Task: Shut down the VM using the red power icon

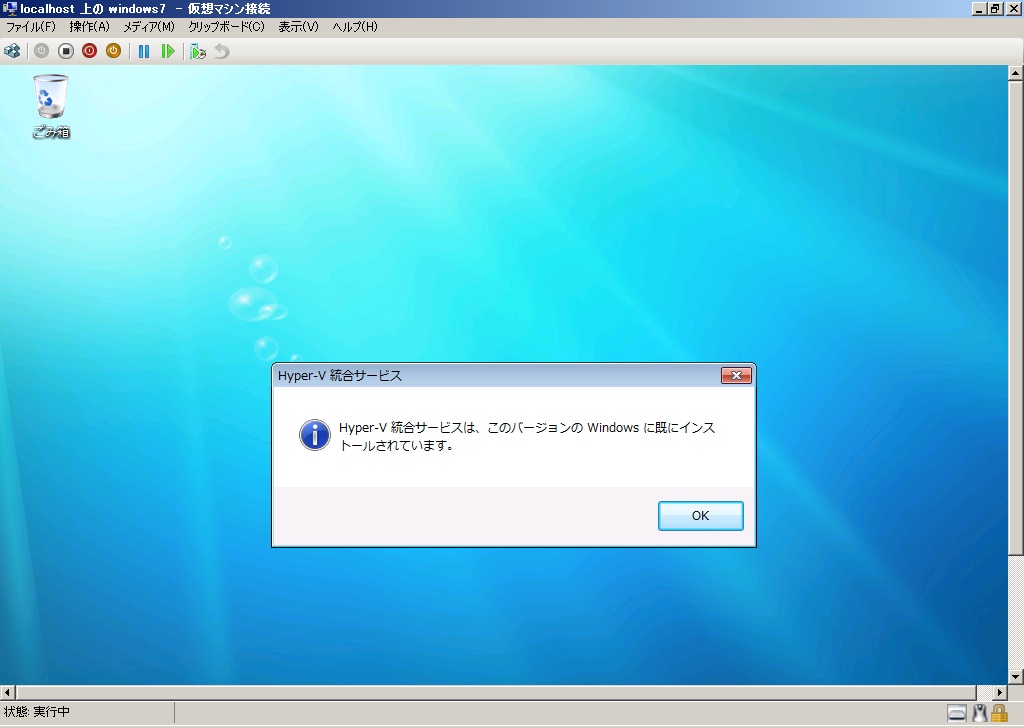Action: (x=89, y=51)
